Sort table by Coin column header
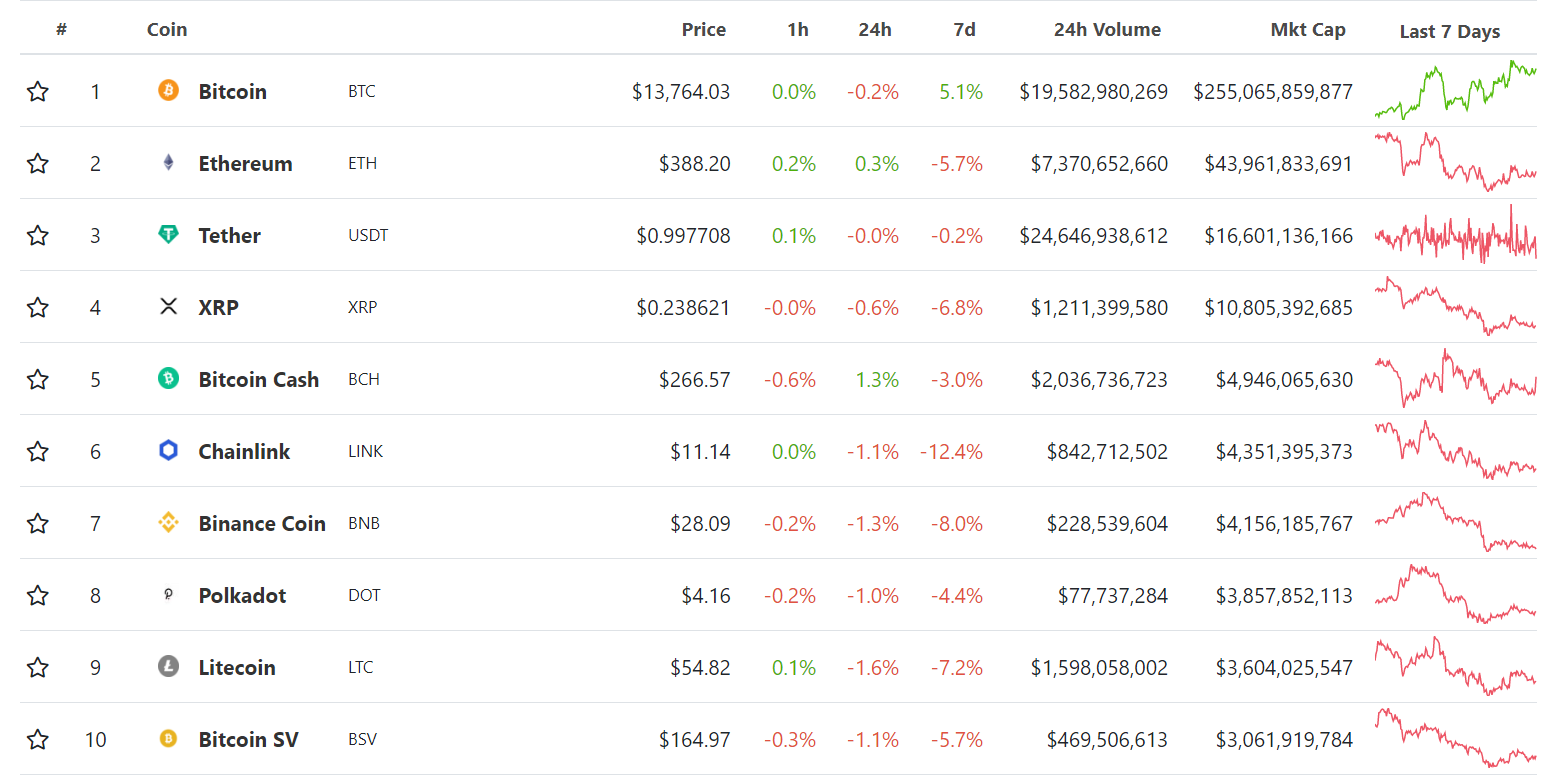 click(x=167, y=30)
